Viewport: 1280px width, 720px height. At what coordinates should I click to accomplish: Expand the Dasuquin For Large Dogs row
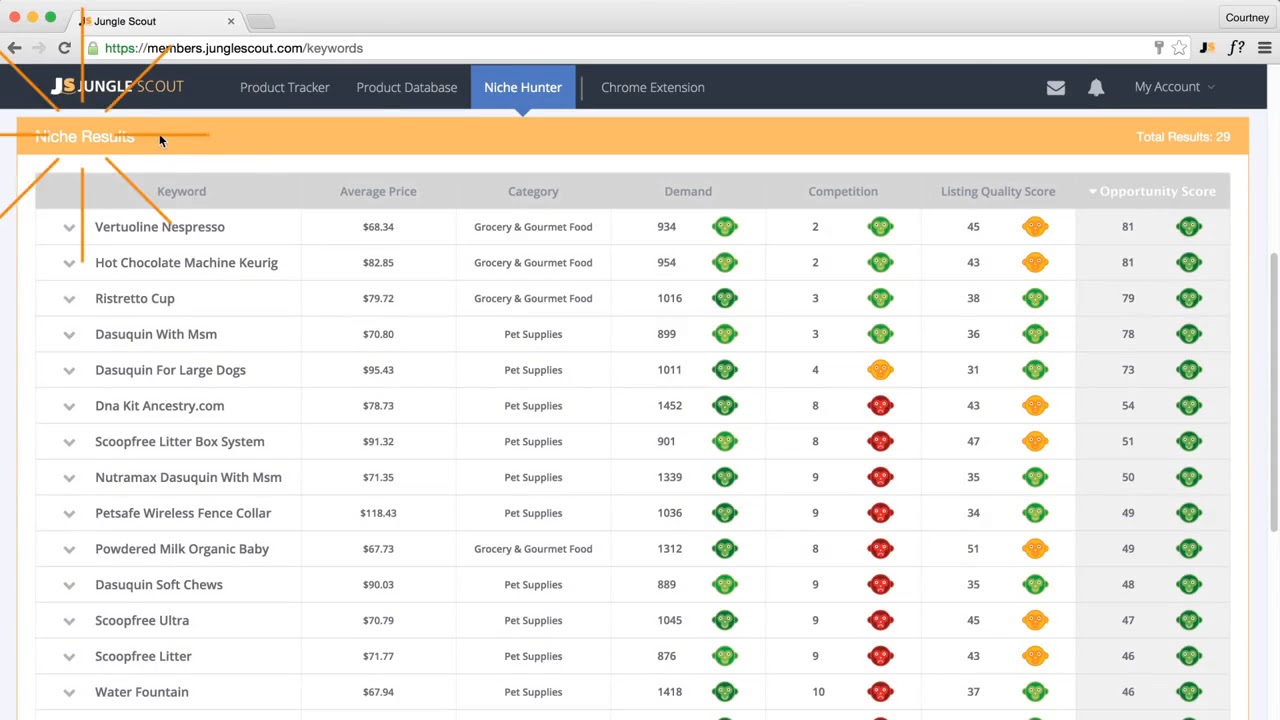pyautogui.click(x=69, y=371)
